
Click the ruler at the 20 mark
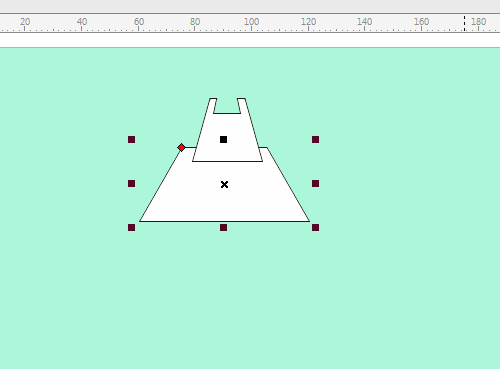pyautogui.click(x=25, y=22)
